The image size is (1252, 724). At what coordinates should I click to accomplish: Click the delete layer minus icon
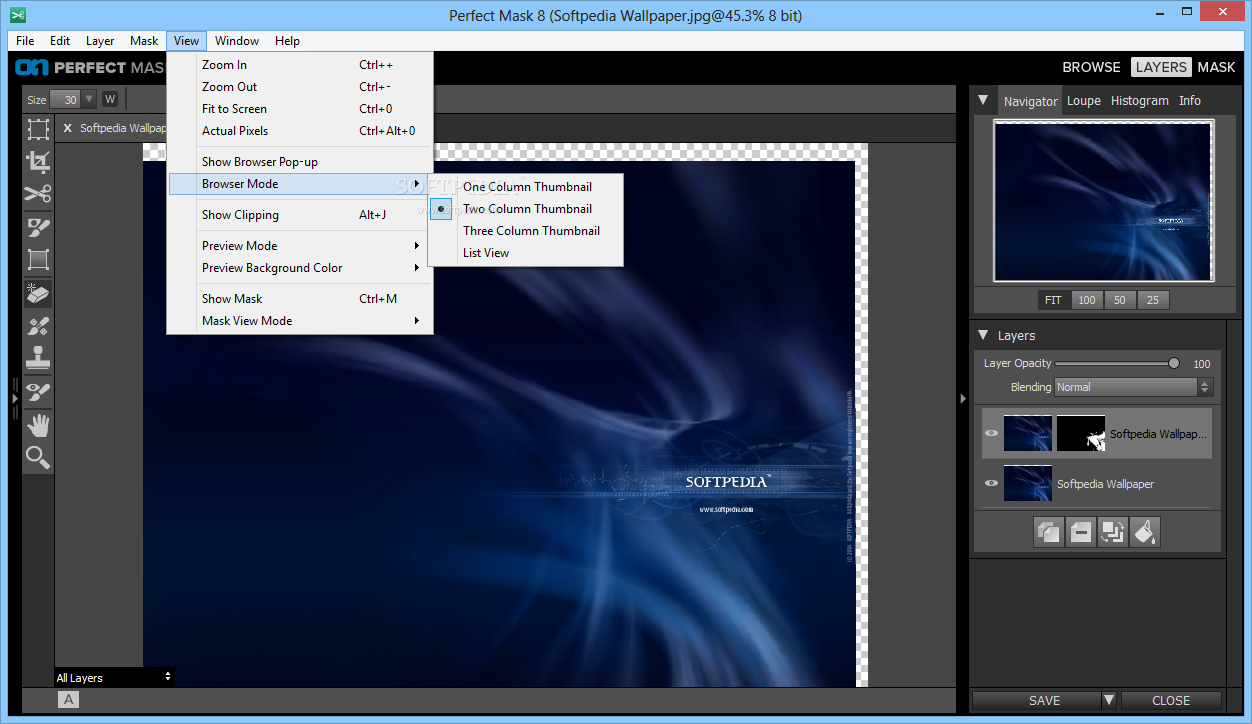1081,532
